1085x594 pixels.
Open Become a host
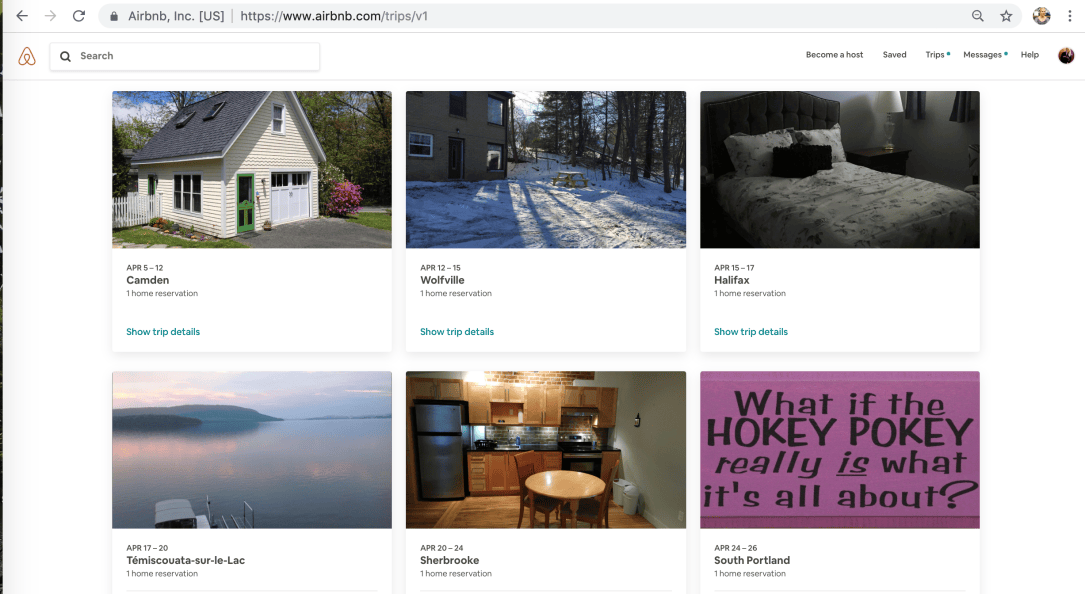tap(834, 55)
